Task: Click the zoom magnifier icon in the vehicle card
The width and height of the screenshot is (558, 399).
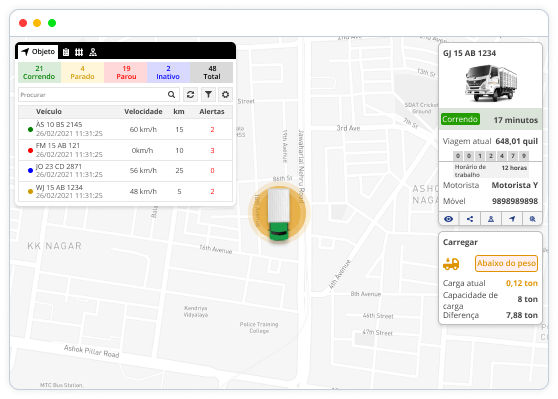Action: point(532,219)
